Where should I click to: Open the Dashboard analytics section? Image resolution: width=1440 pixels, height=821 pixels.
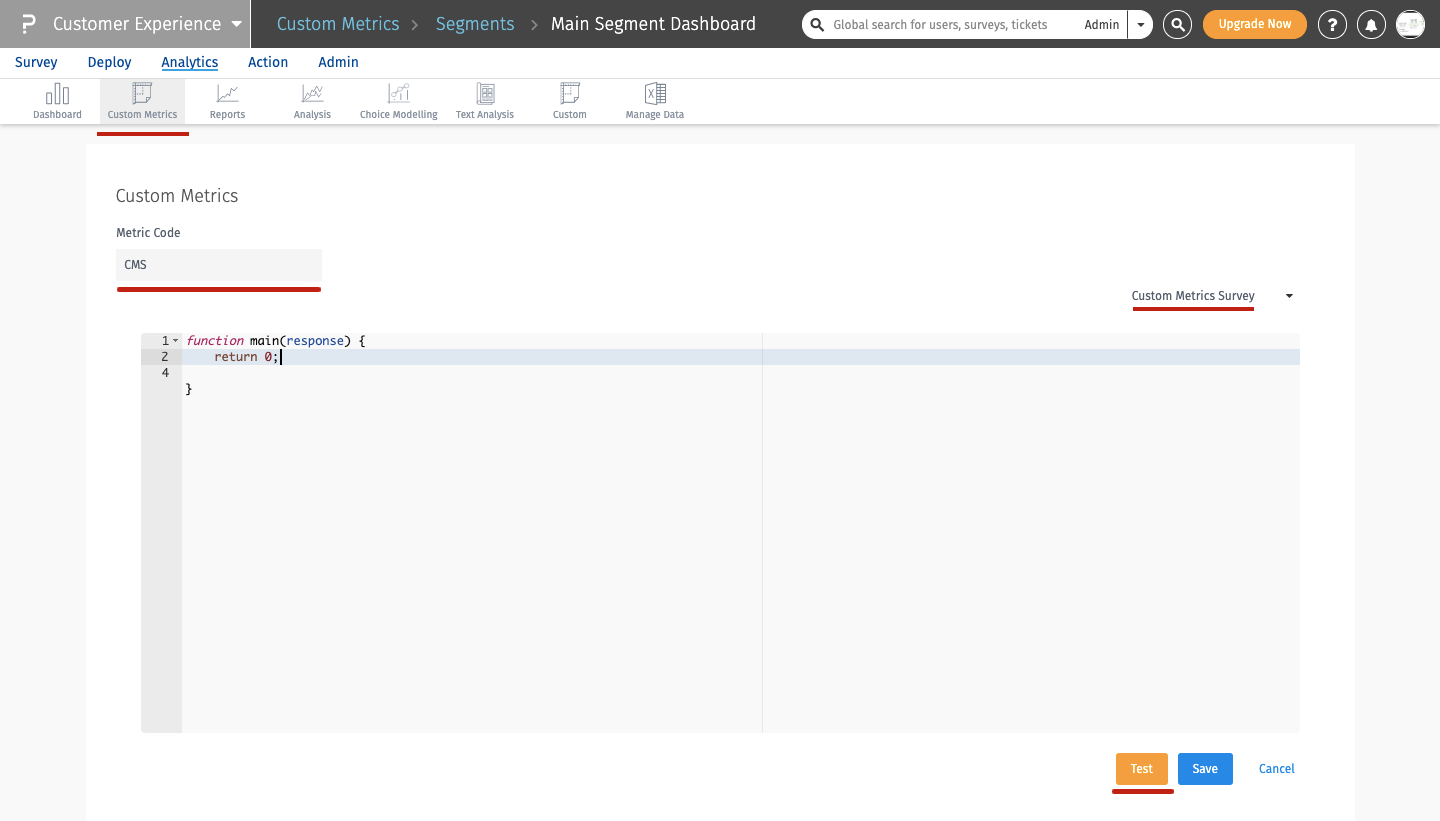pos(57,100)
